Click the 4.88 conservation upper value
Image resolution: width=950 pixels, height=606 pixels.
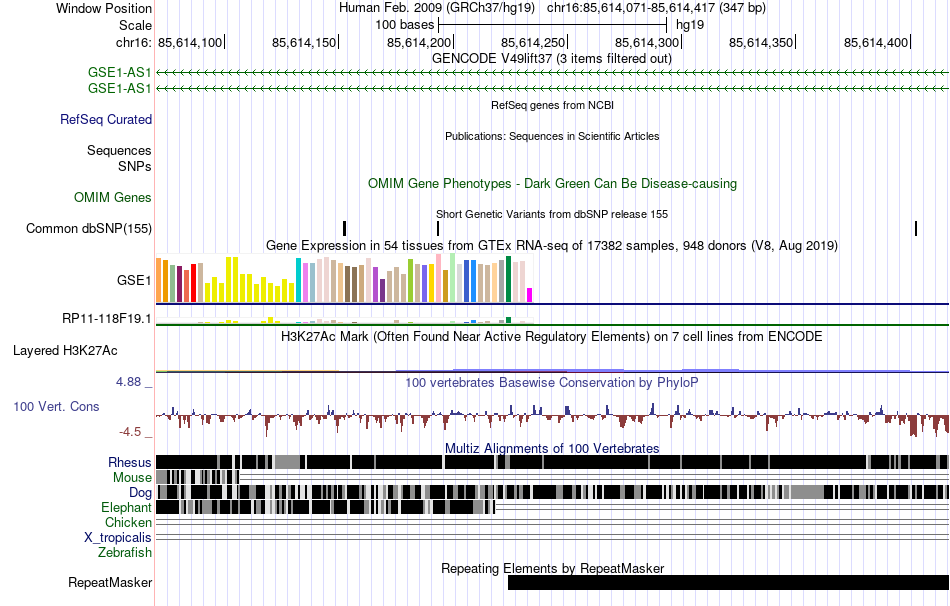pos(128,382)
